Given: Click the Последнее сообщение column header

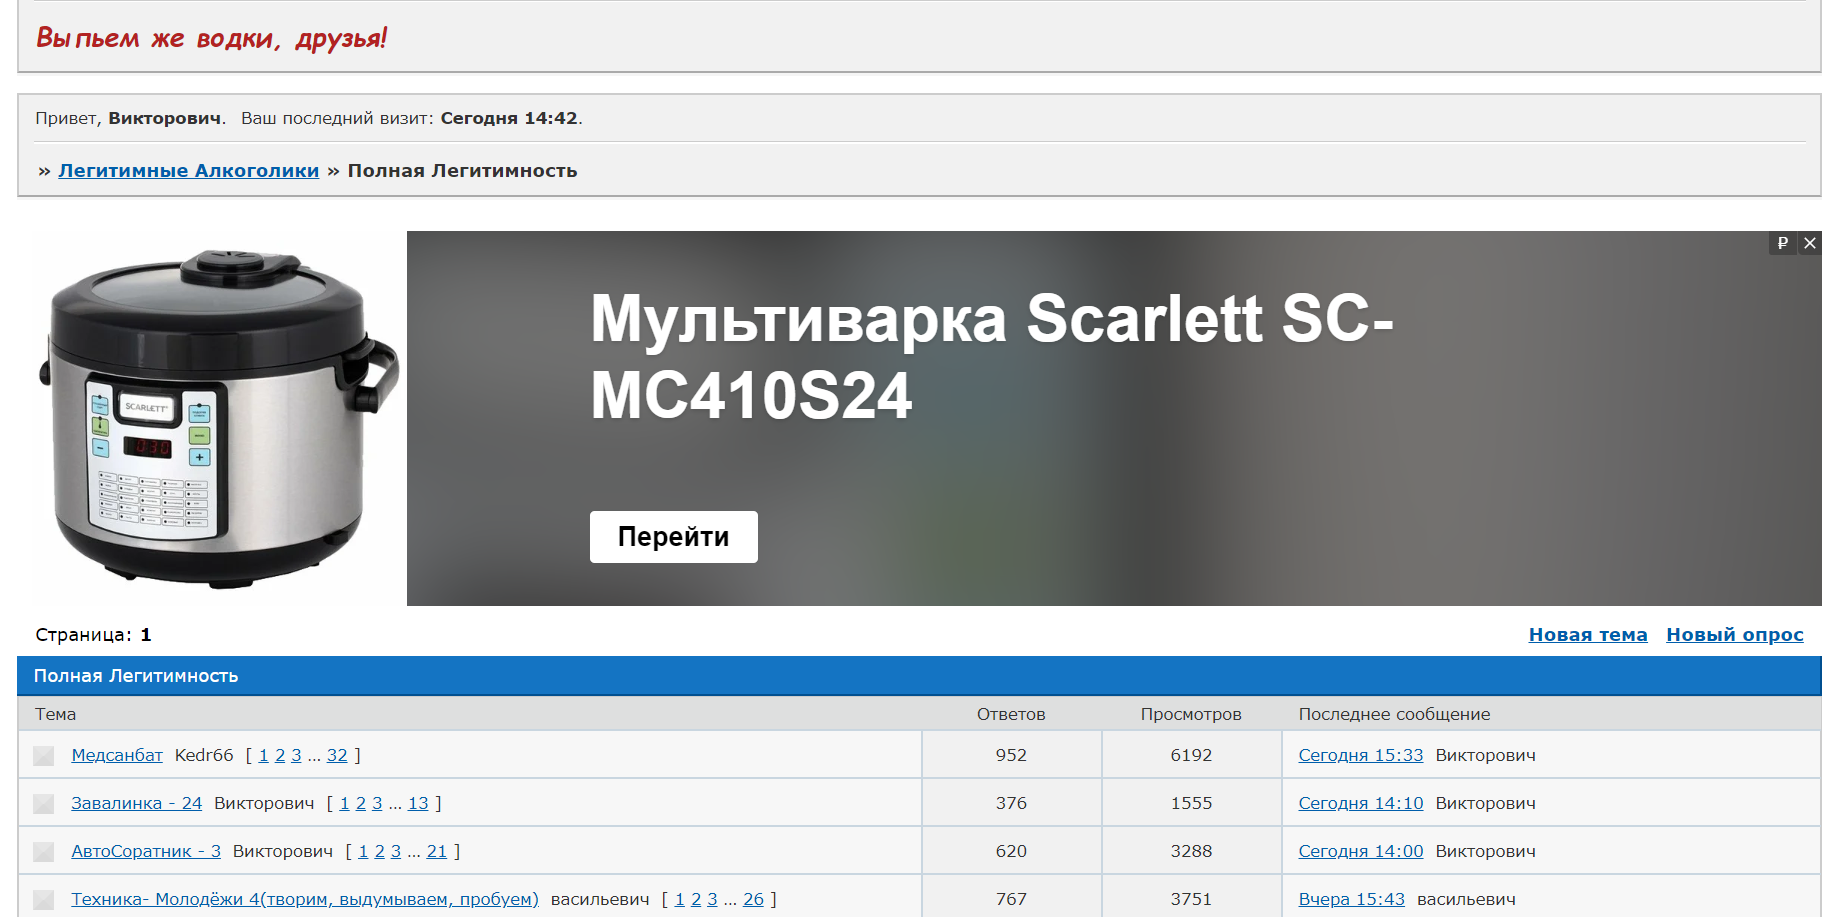Looking at the screenshot, I should coord(1394,714).
